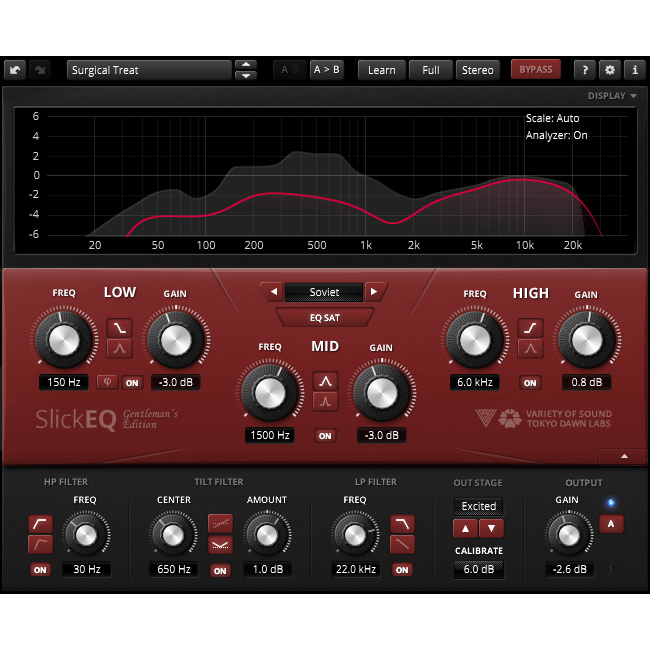Open the DISPLAY options dropdown

pyautogui.click(x=612, y=96)
